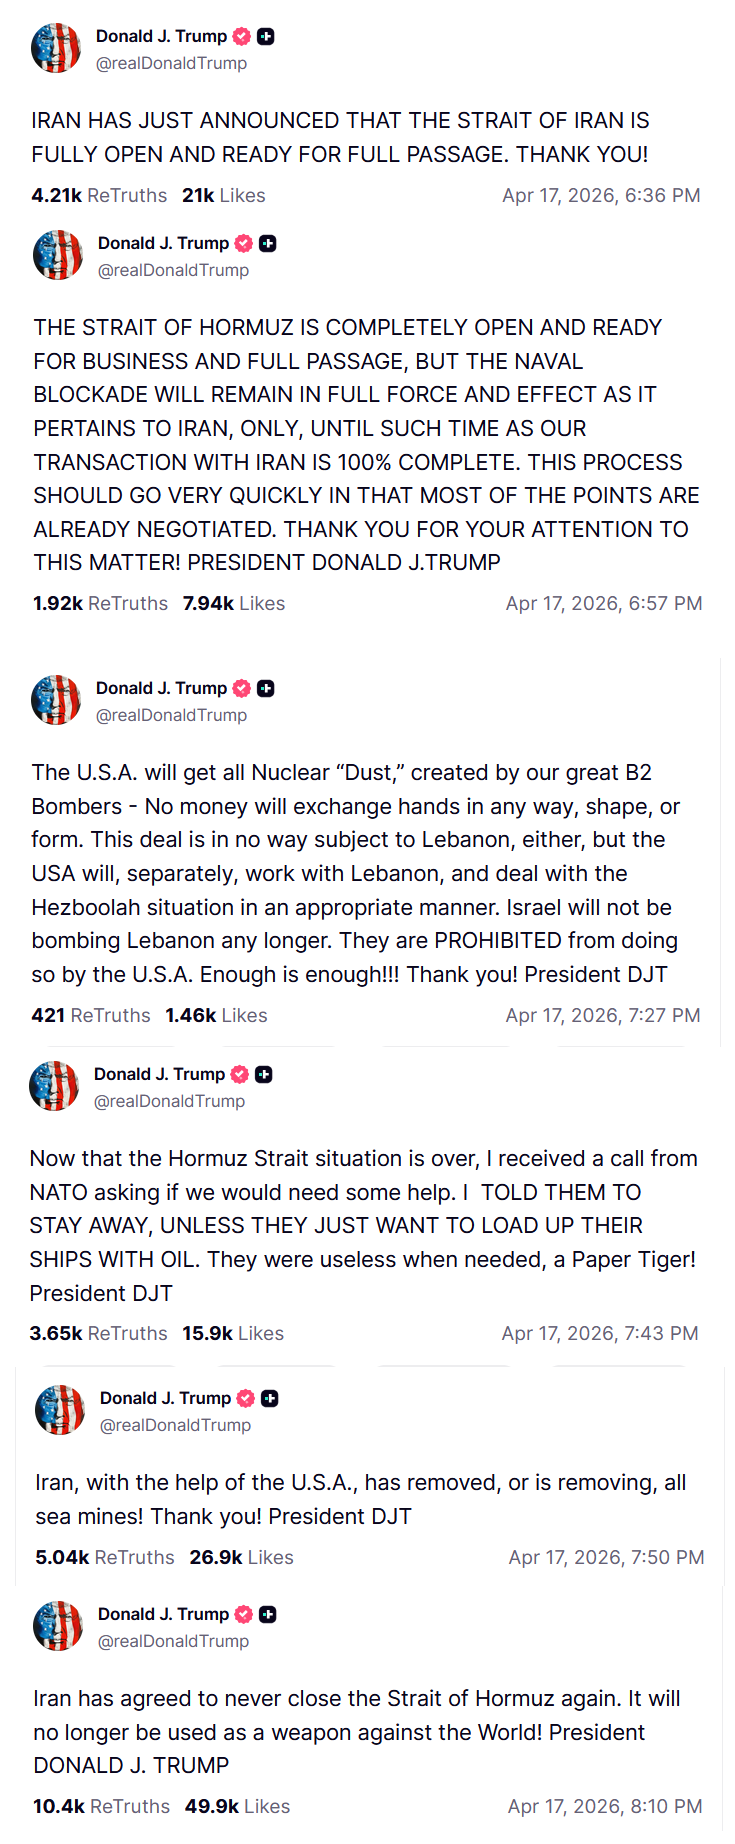This screenshot has width=735, height=1844.
Task: View 10.4k ReTruths on last post
Action: pyautogui.click(x=101, y=1806)
